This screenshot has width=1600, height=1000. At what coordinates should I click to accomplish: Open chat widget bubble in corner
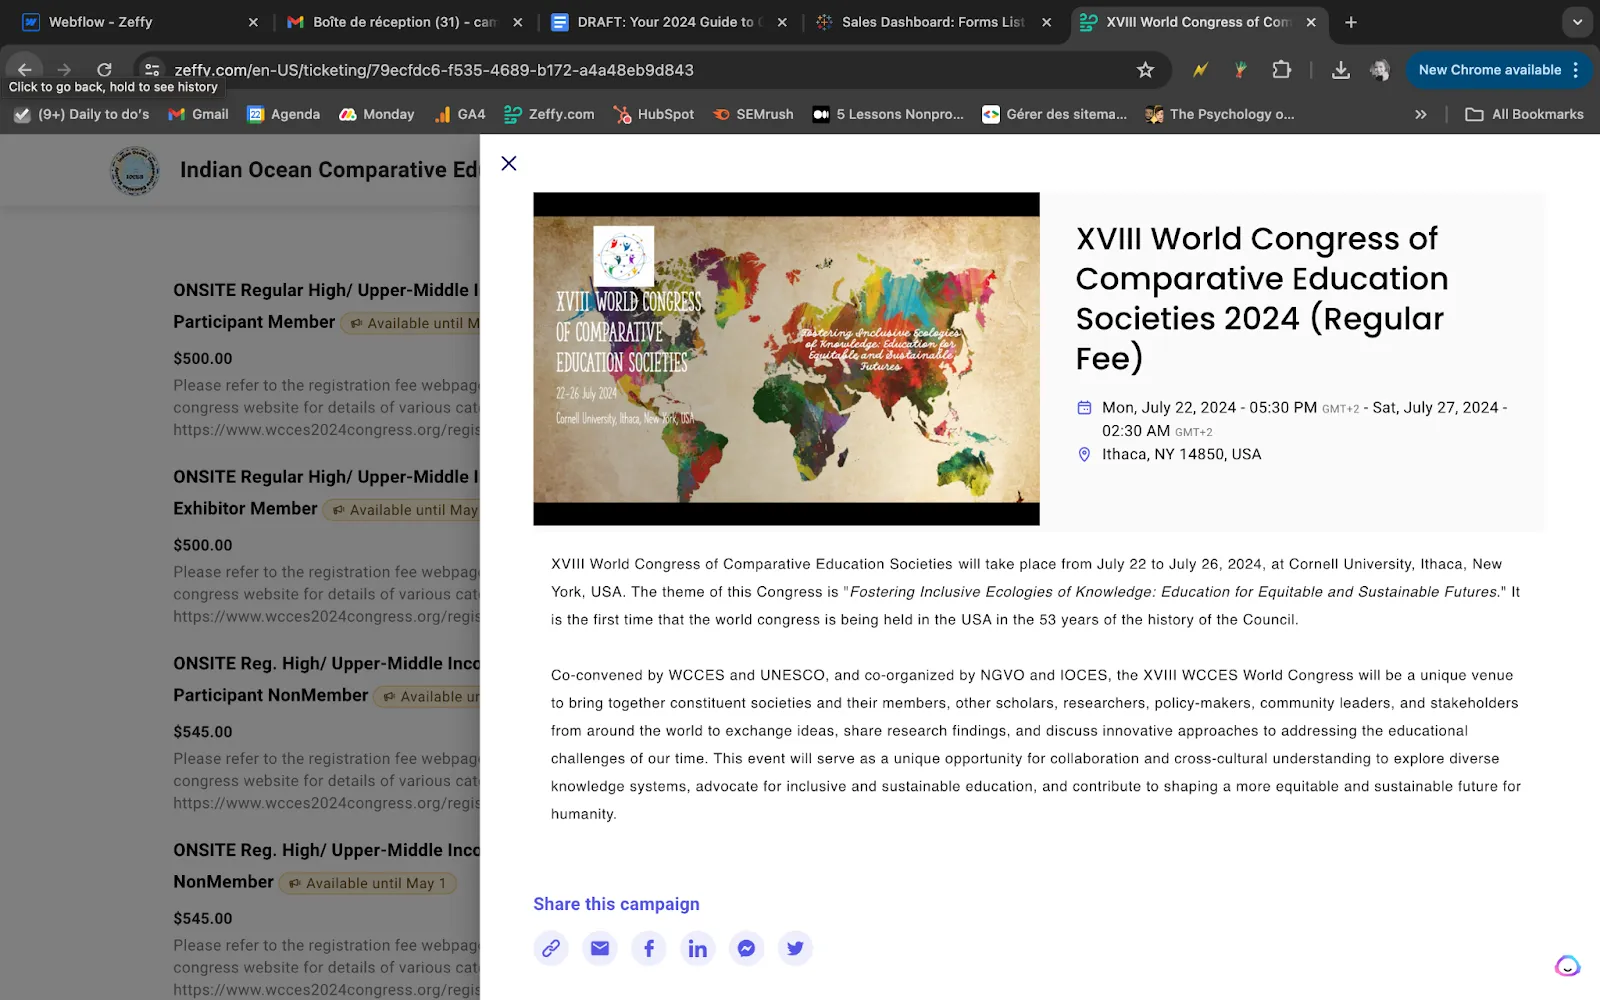tap(1567, 965)
